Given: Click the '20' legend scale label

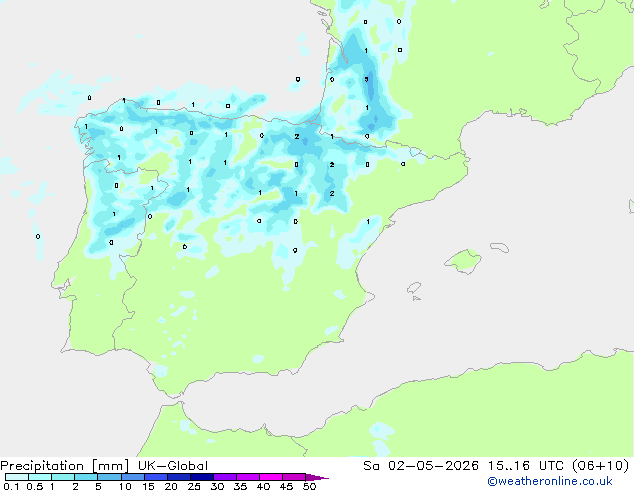Looking at the screenshot, I should (171, 486).
